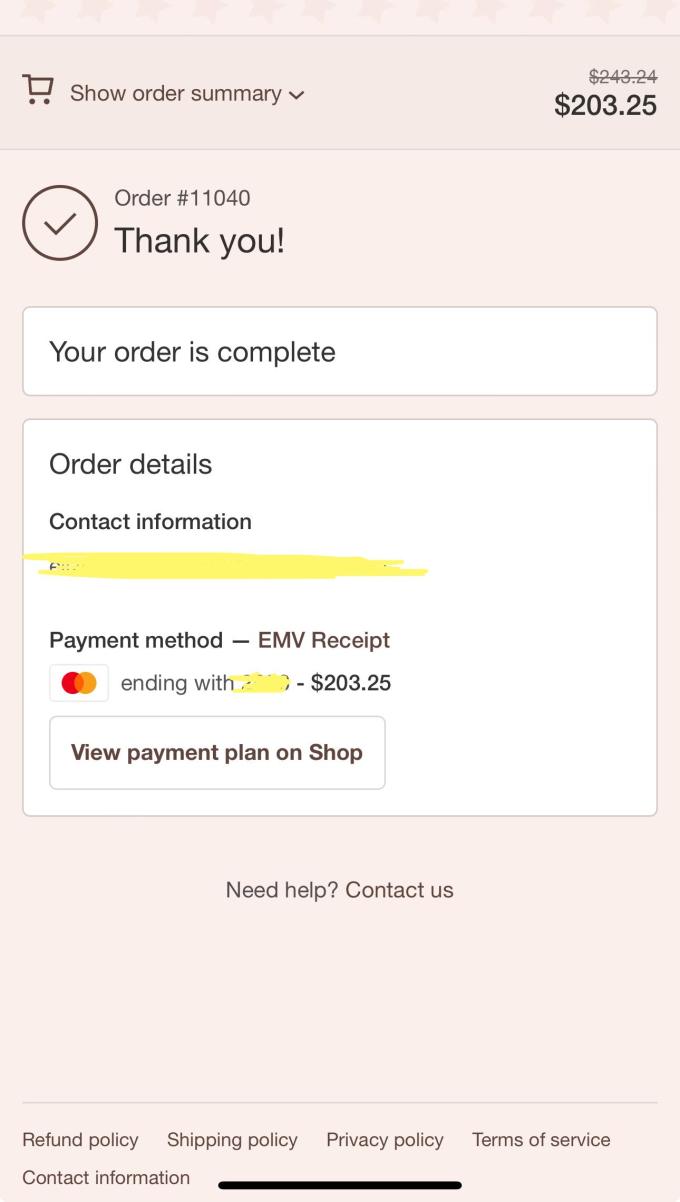Open Show order summary text
The image size is (680, 1202).
tap(175, 93)
